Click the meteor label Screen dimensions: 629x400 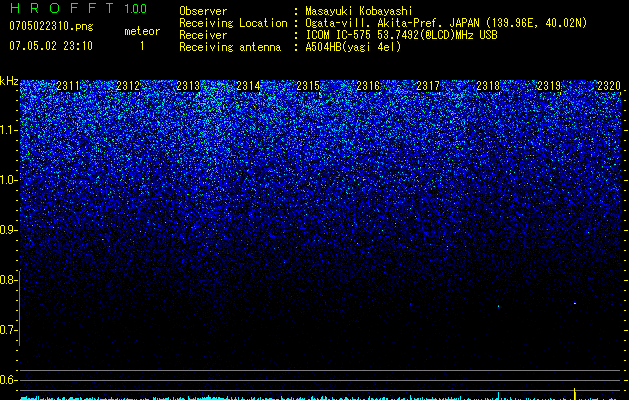point(142,31)
